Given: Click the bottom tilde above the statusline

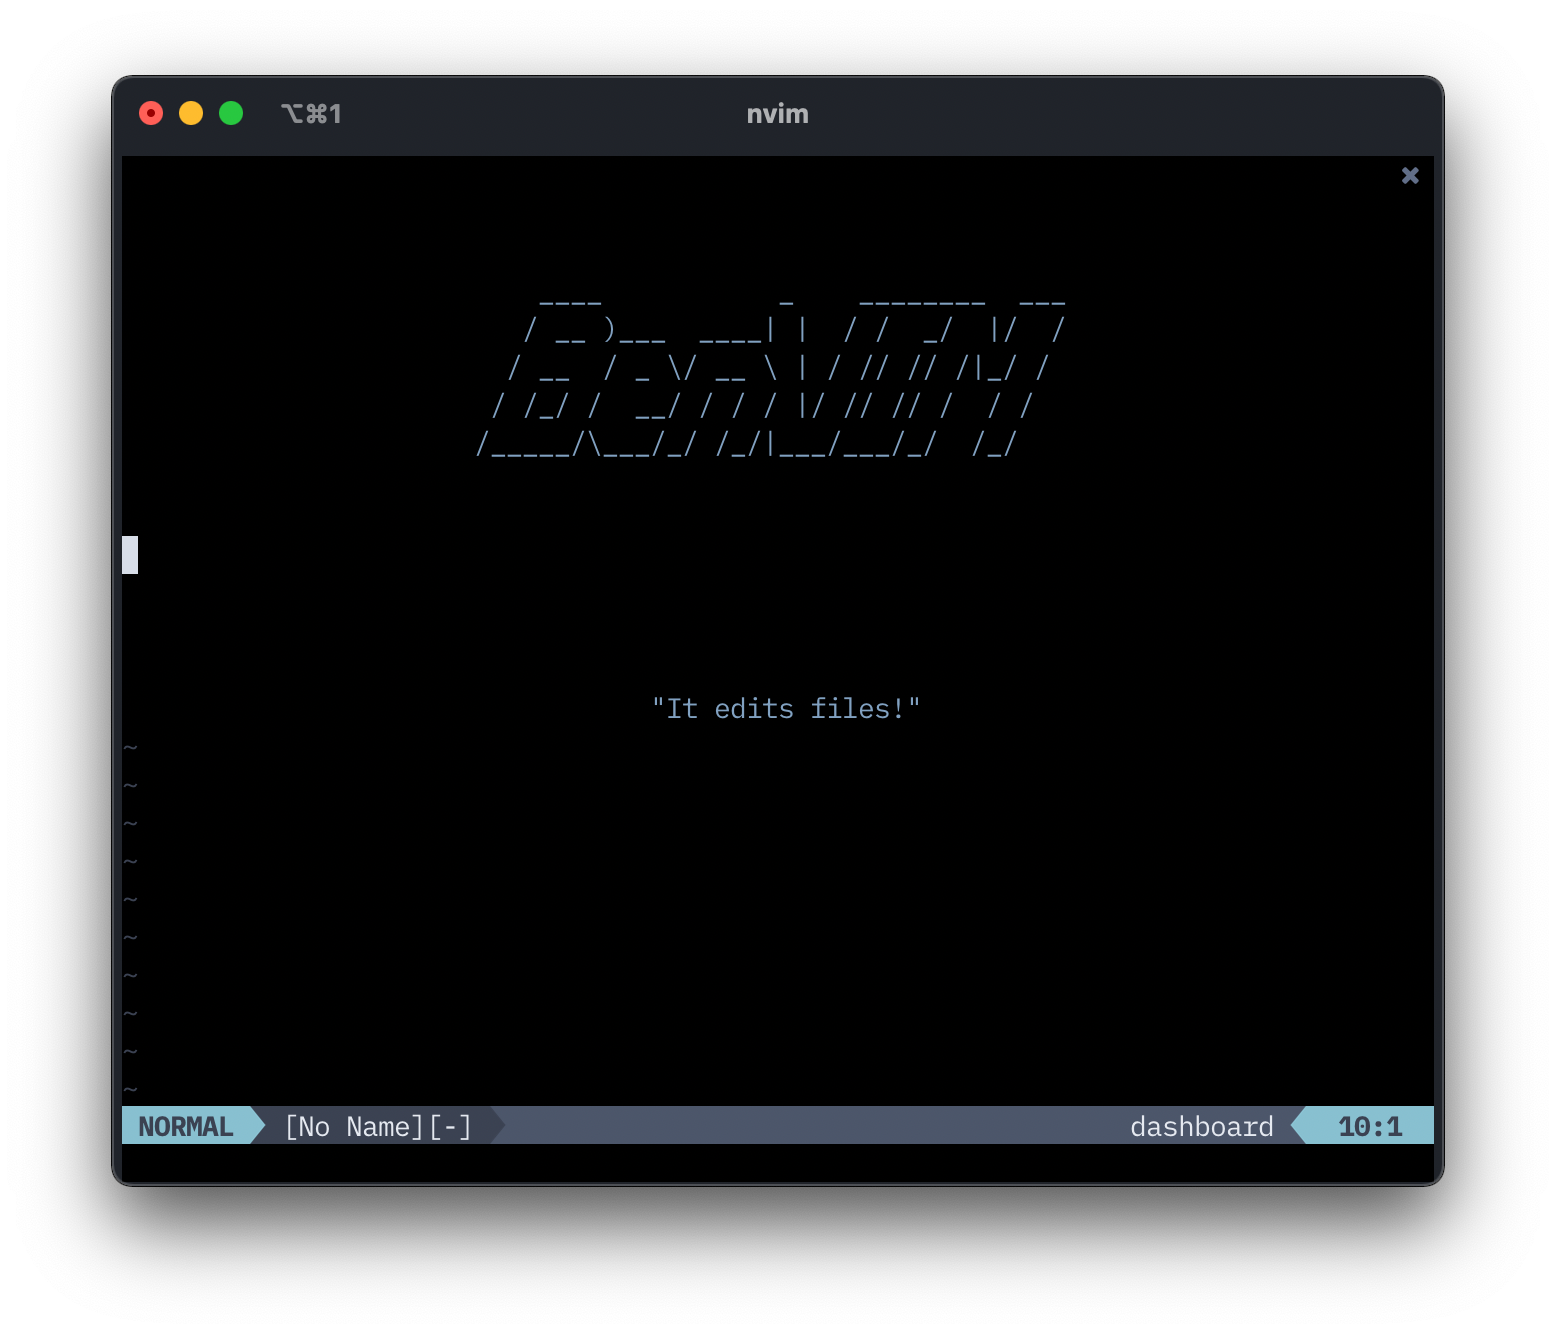Looking at the screenshot, I should point(130,1089).
